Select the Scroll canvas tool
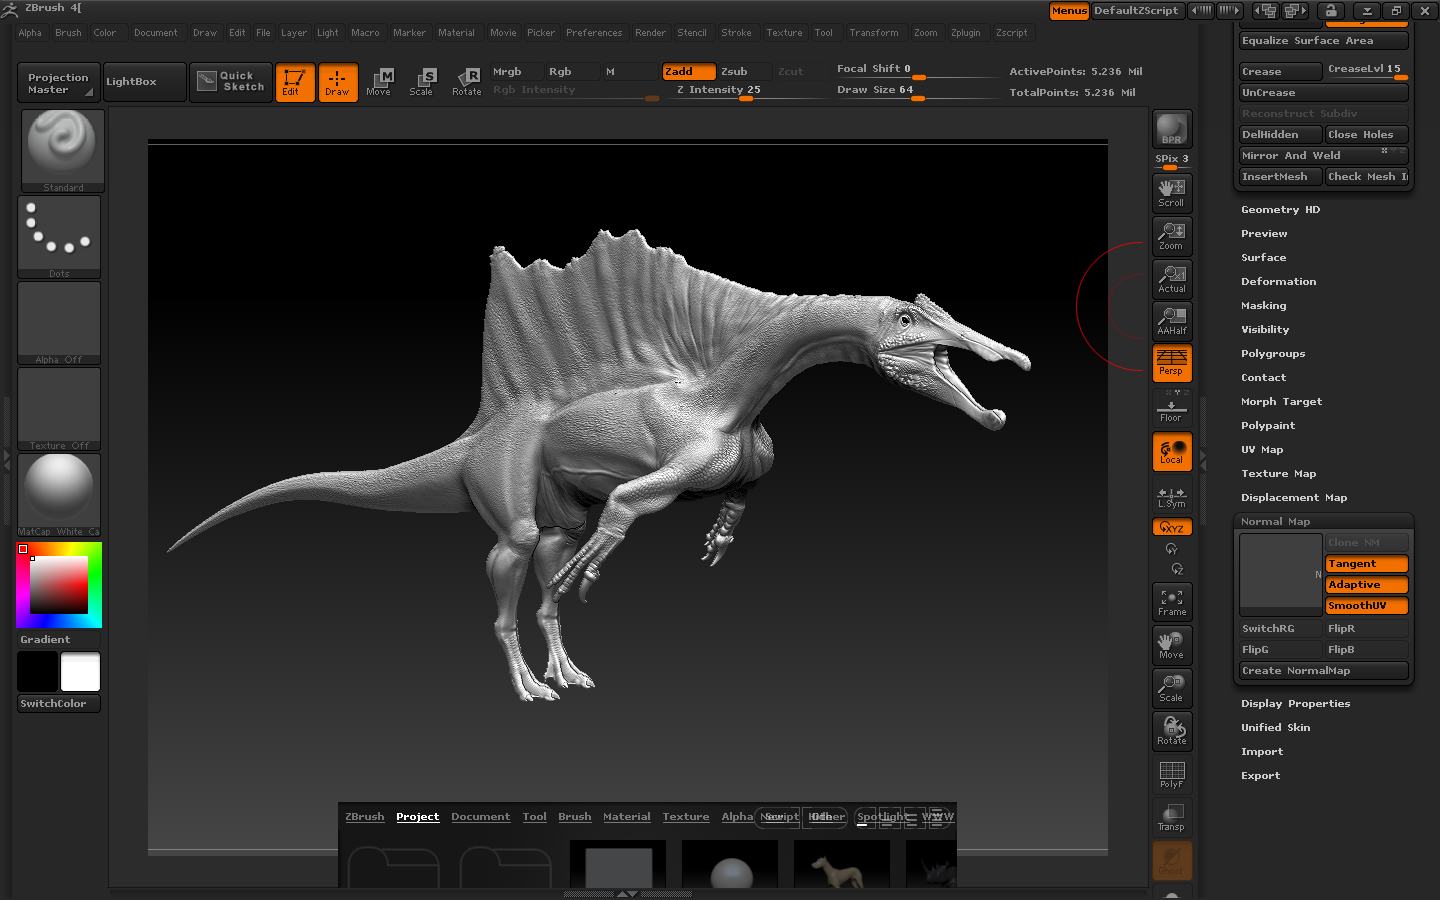The image size is (1440, 900). (x=1171, y=193)
